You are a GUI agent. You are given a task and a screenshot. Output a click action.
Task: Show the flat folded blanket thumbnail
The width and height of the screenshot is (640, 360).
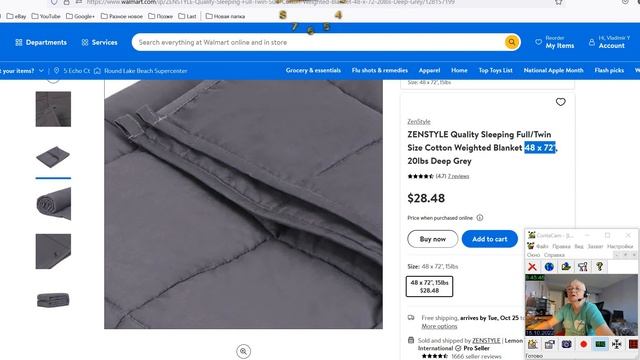pos(53,156)
